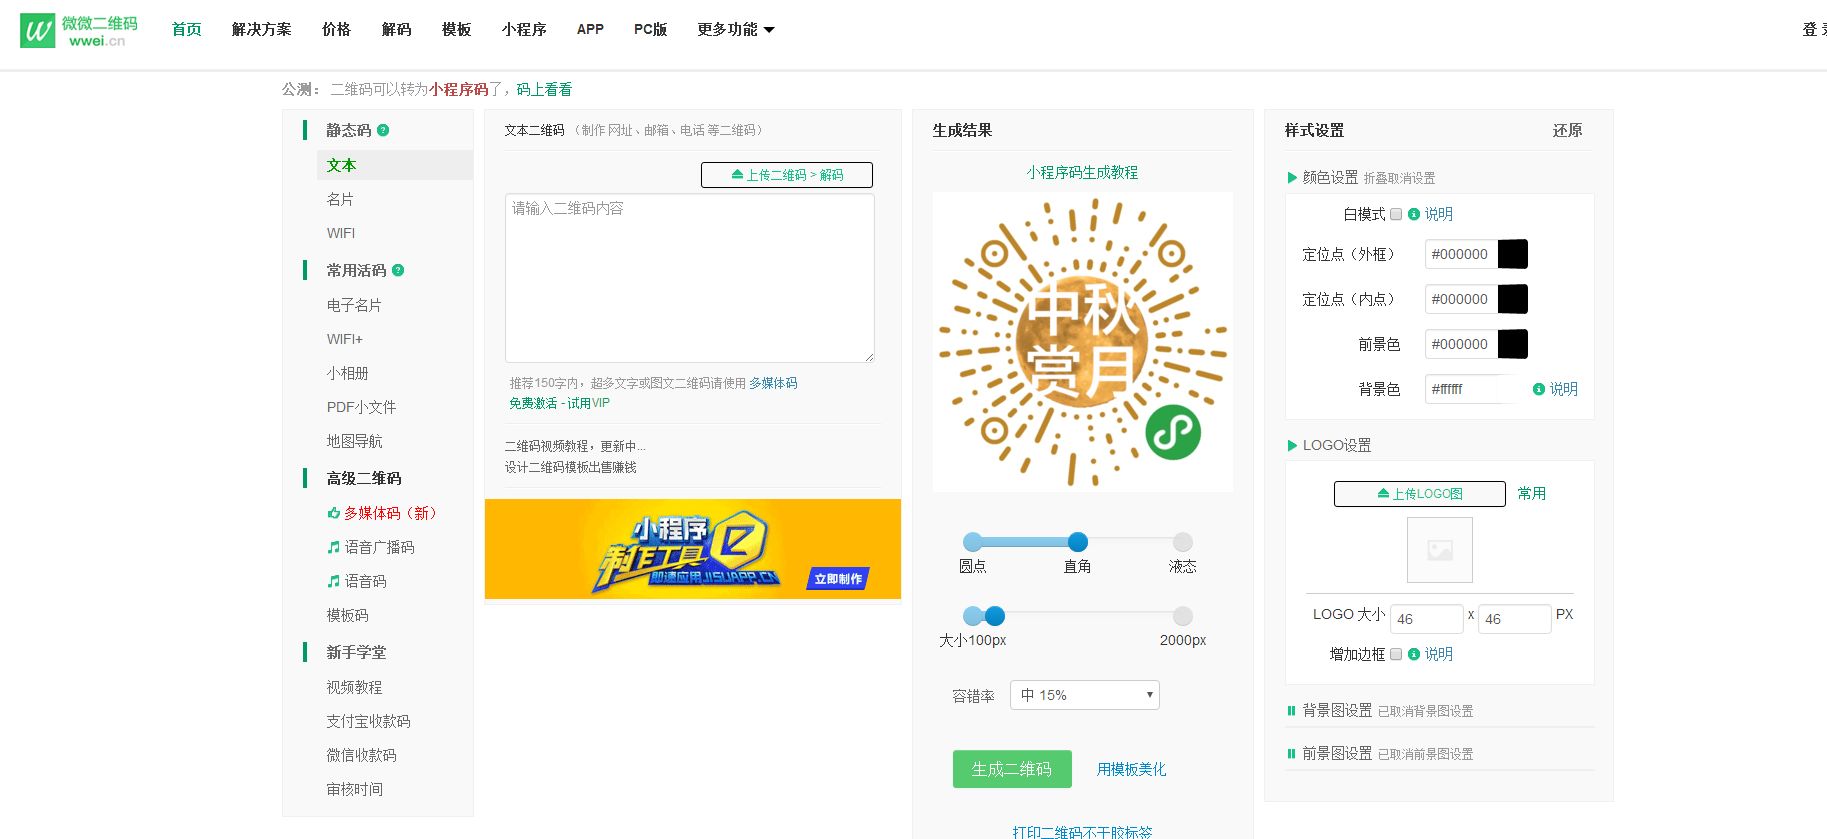Select 审核时间 in the sidebar
This screenshot has height=839, width=1827.
(354, 789)
